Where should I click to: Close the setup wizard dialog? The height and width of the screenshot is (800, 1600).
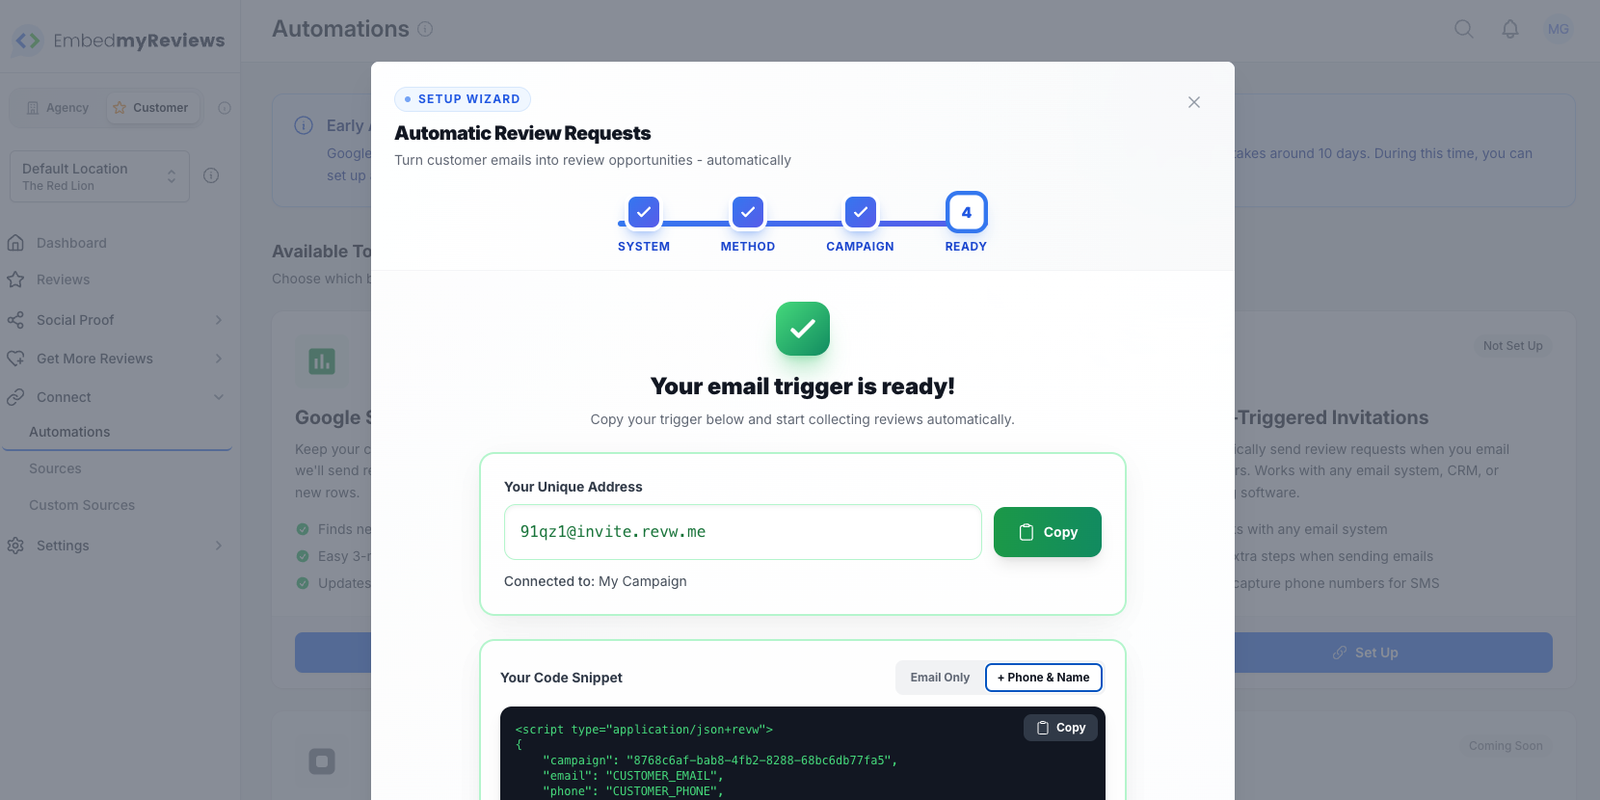pos(1194,102)
